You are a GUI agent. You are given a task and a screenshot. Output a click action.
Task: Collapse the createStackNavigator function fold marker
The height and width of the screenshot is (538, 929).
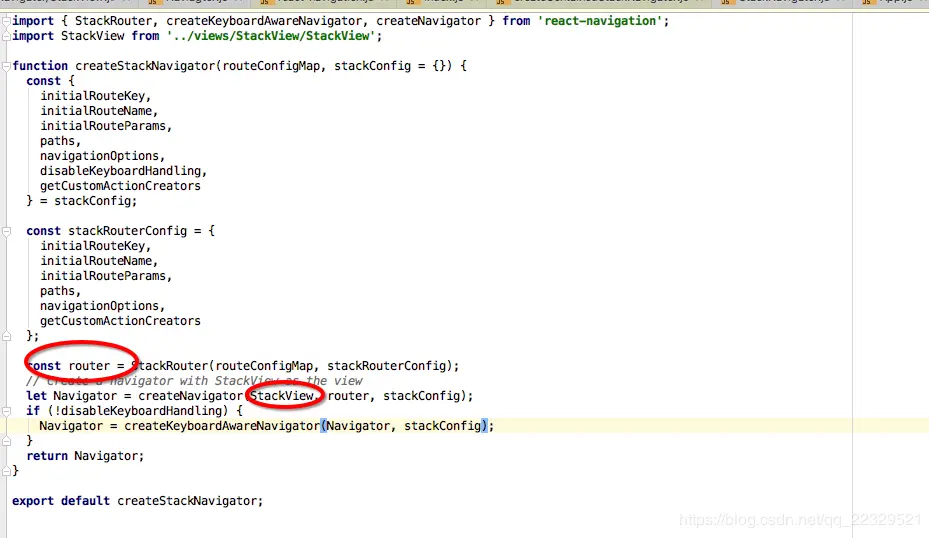[6, 66]
